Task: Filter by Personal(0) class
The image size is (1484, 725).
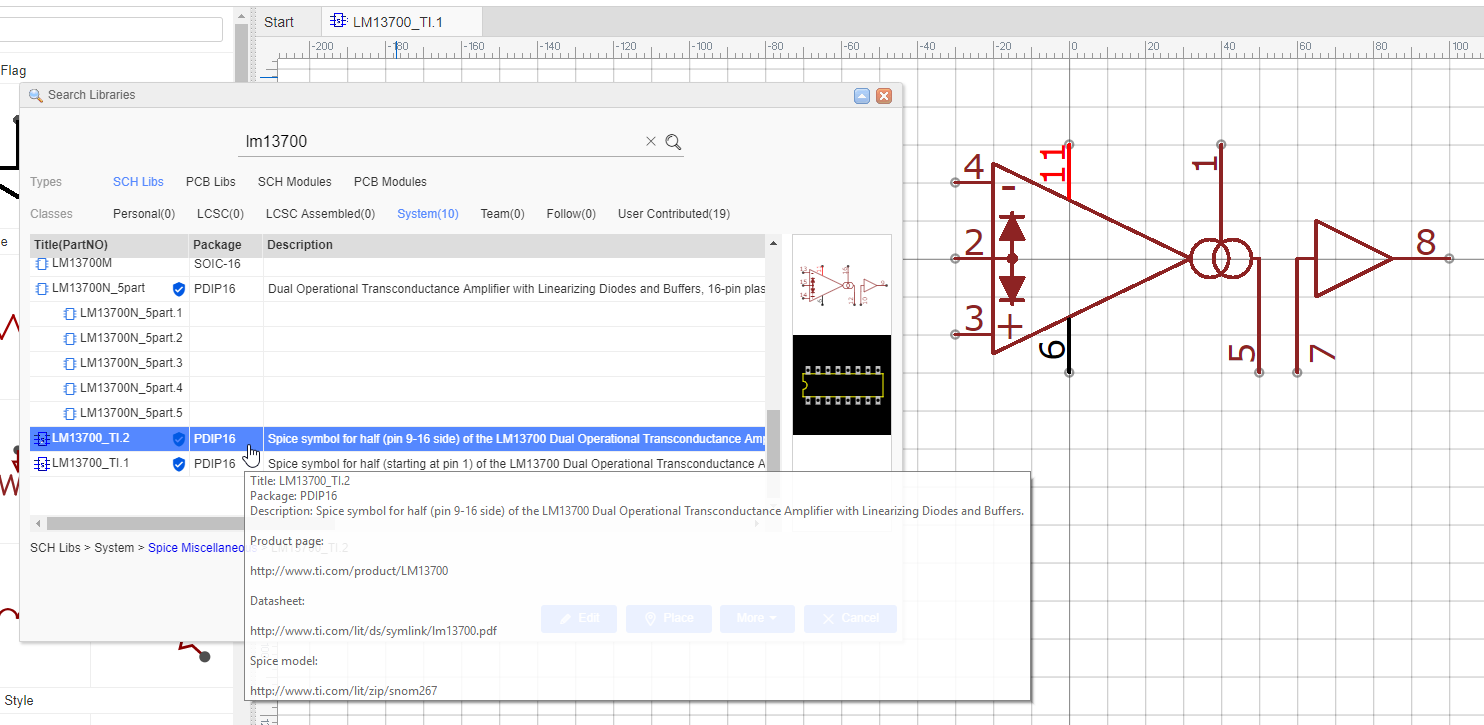Action: pyautogui.click(x=144, y=214)
